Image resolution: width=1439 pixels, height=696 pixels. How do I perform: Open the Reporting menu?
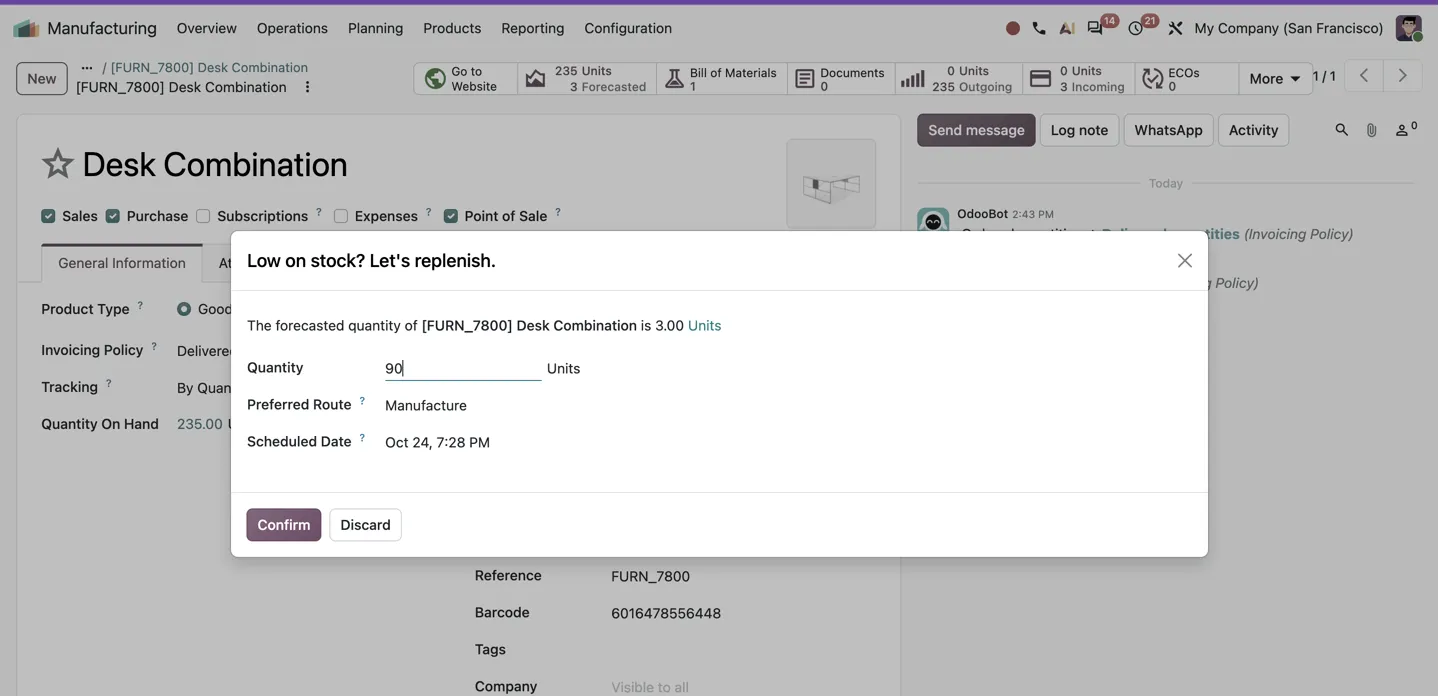click(x=532, y=28)
